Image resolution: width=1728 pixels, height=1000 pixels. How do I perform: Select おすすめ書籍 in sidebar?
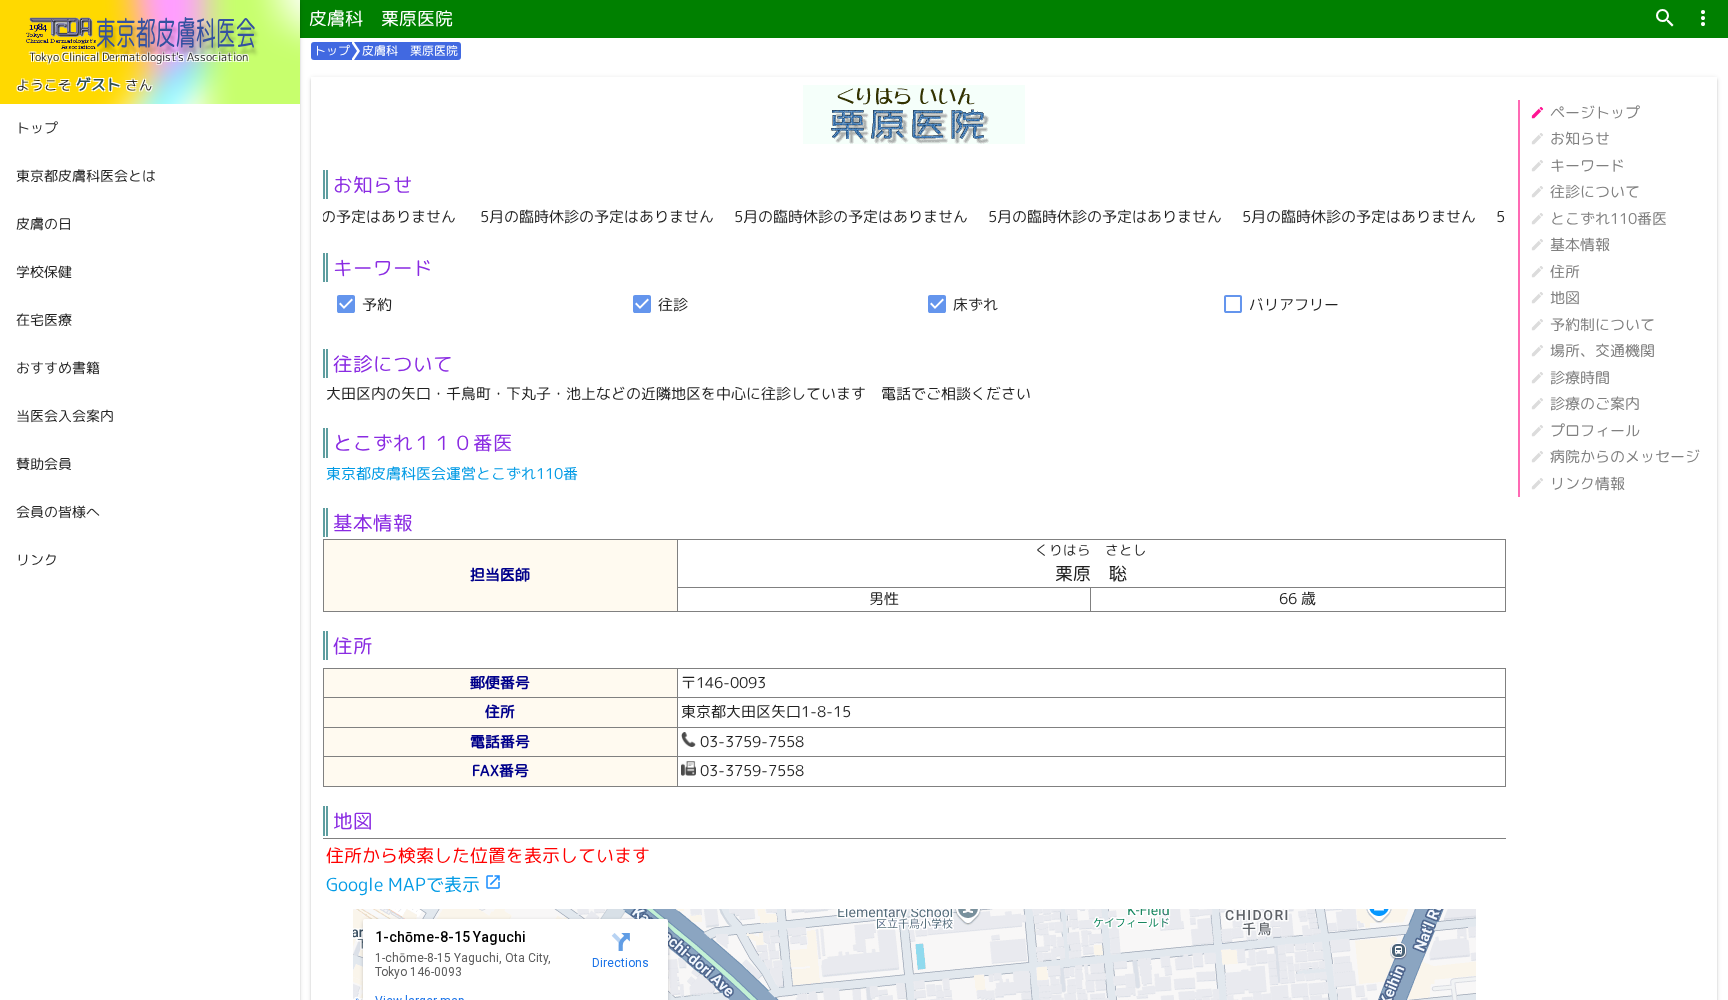click(150, 368)
